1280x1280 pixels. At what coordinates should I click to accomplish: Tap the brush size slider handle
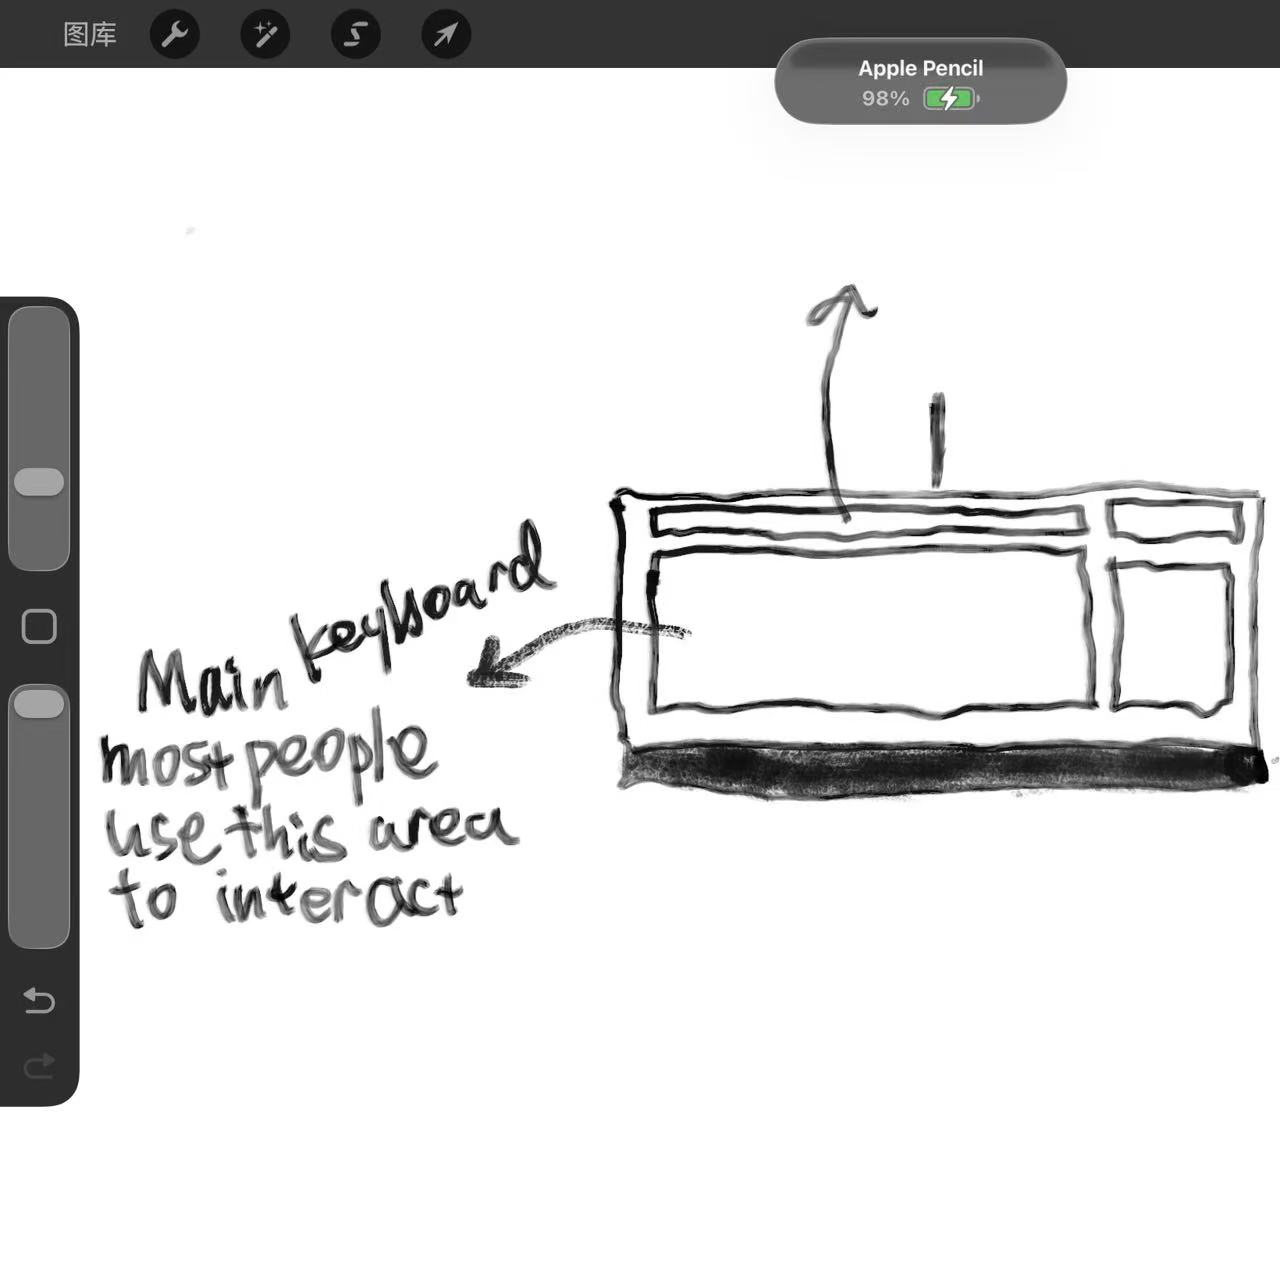tap(40, 481)
